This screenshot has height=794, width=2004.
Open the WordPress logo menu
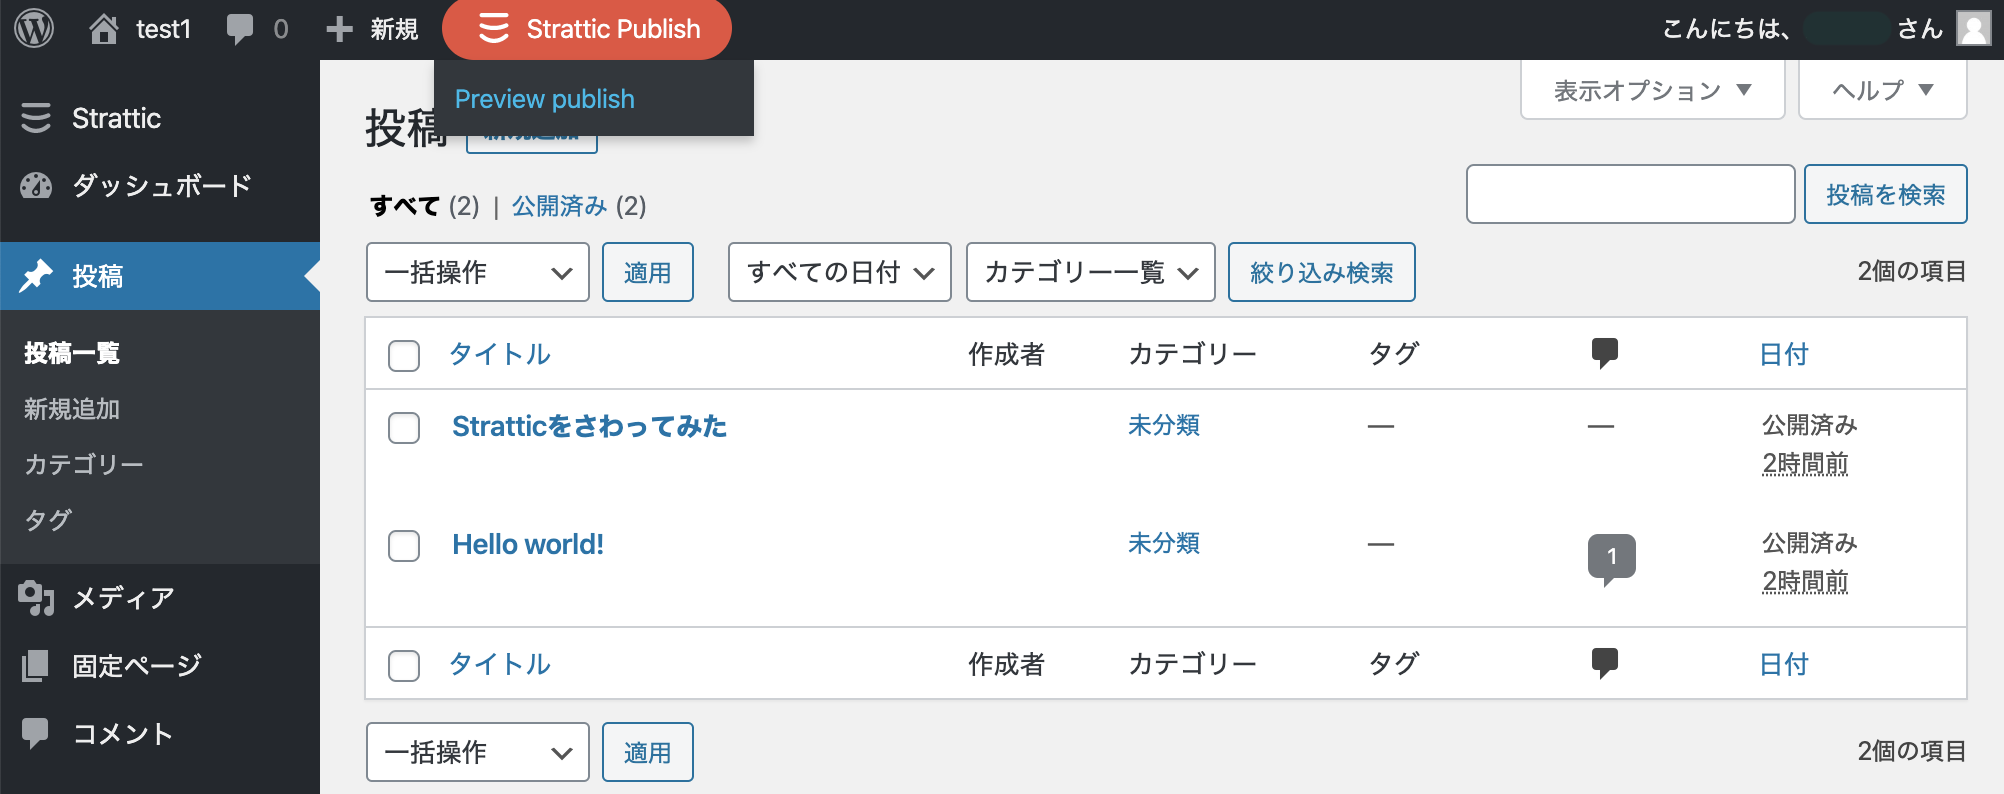tap(34, 29)
